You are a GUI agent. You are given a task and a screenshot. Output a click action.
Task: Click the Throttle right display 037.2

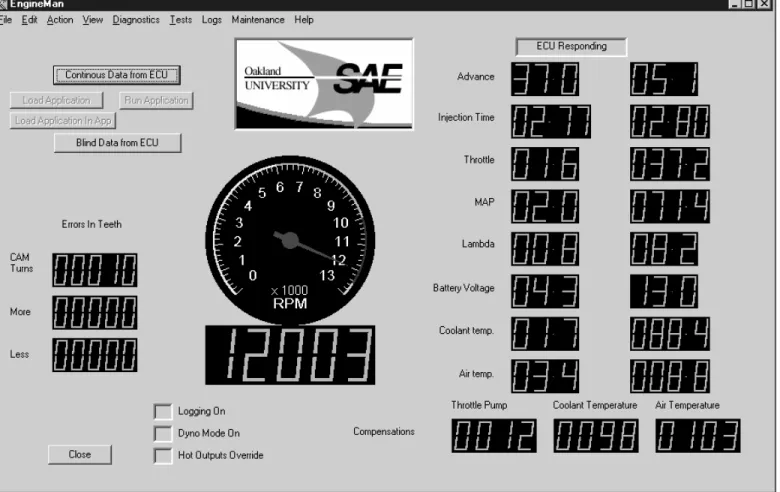670,164
